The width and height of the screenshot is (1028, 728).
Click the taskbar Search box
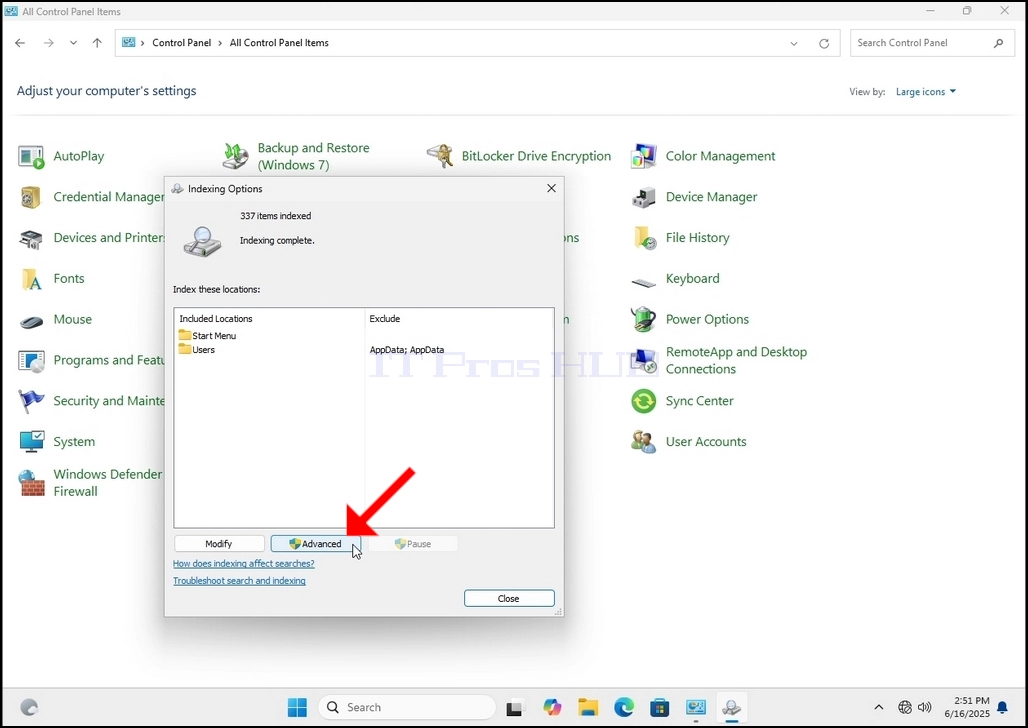pyautogui.click(x=407, y=708)
